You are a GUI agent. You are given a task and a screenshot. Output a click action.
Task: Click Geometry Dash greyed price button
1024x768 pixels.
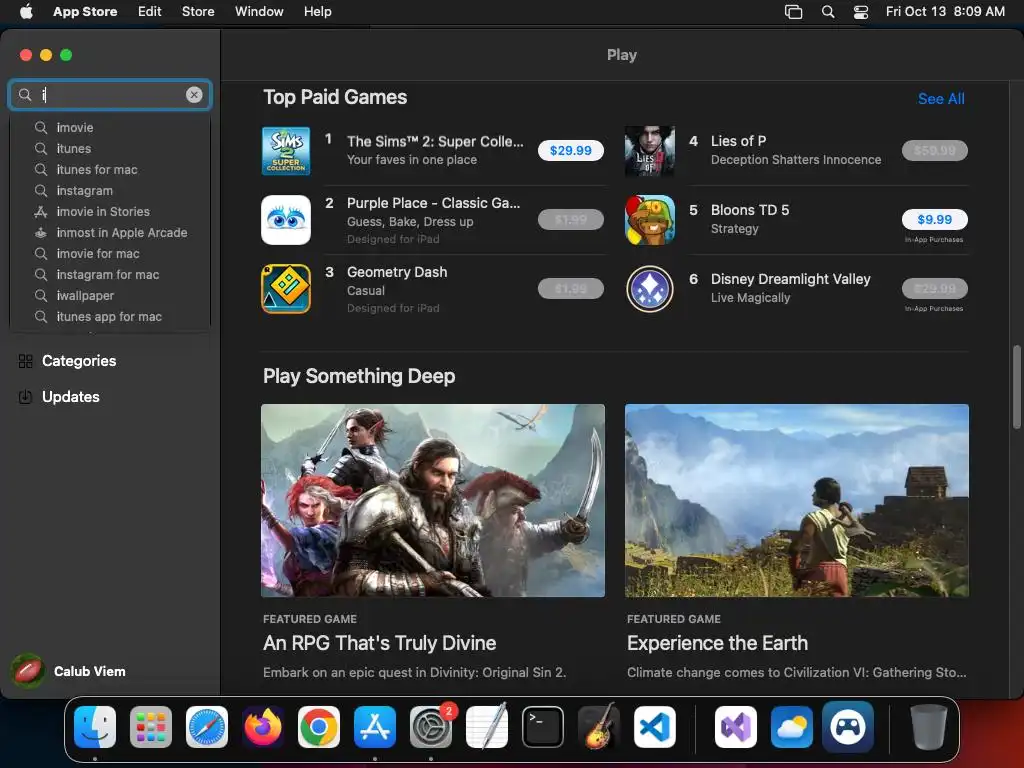pos(571,289)
